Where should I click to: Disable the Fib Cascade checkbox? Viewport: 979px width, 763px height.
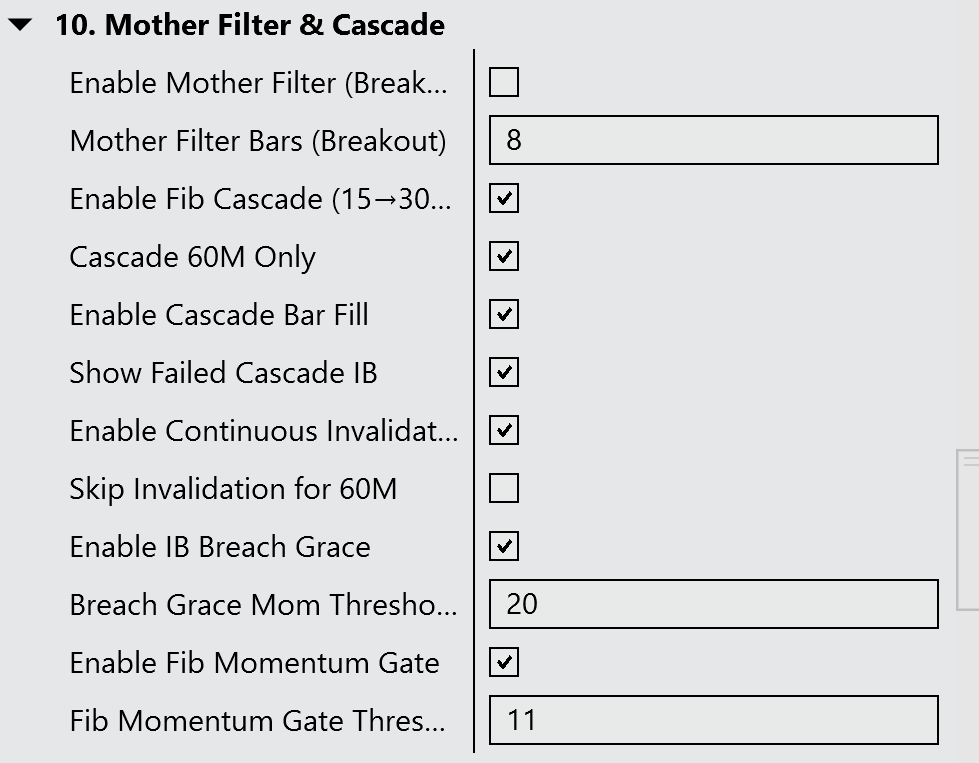click(504, 198)
